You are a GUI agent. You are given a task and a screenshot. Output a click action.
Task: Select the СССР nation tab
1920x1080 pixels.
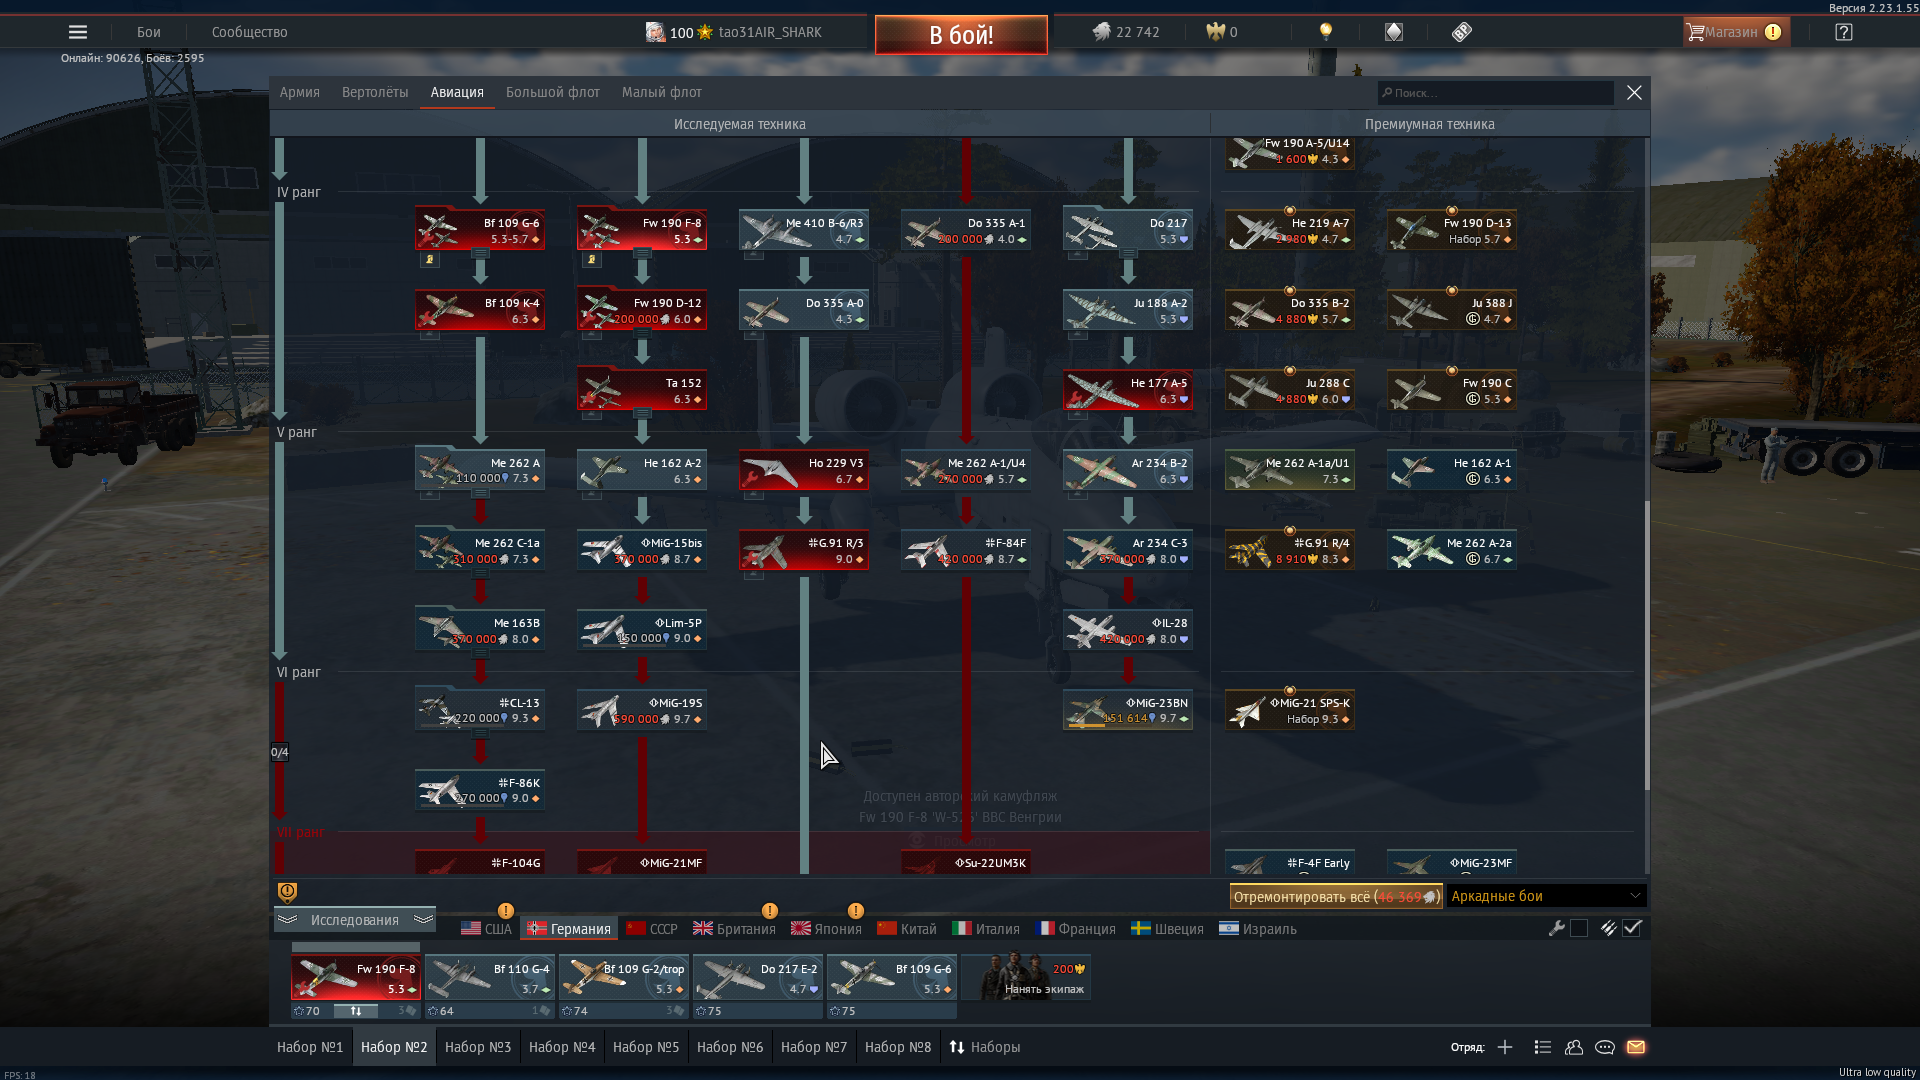(x=652, y=929)
